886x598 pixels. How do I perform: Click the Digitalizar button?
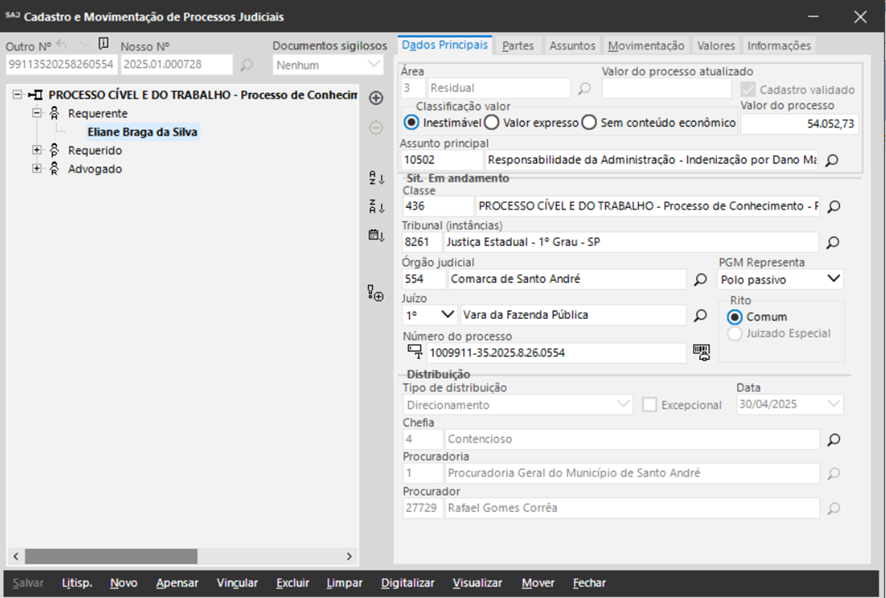[408, 583]
